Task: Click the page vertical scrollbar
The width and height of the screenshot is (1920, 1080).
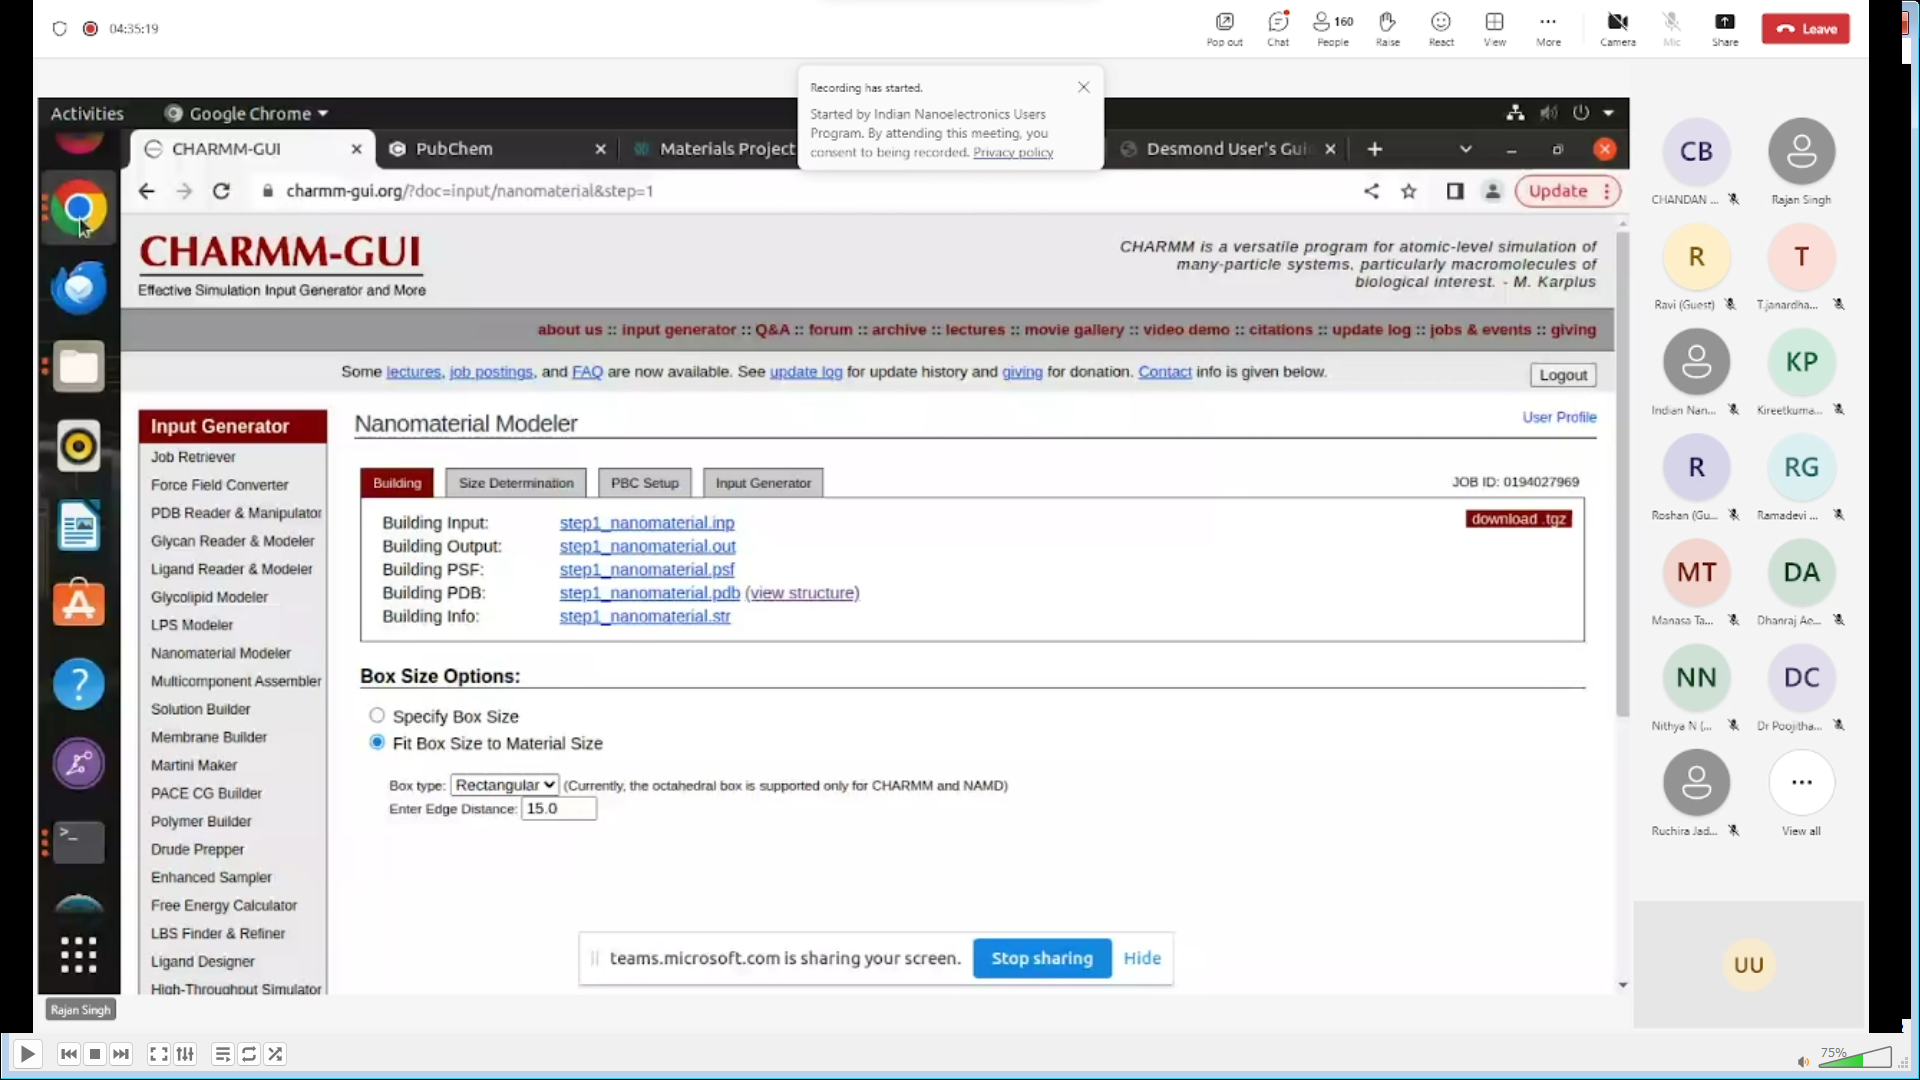Action: click(x=1622, y=474)
